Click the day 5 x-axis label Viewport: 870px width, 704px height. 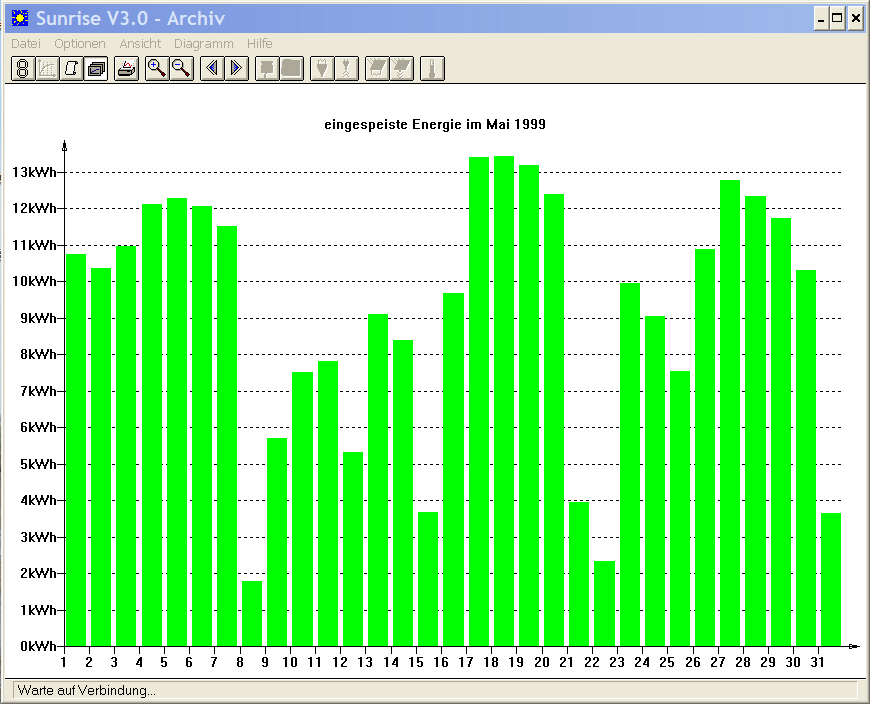point(164,662)
